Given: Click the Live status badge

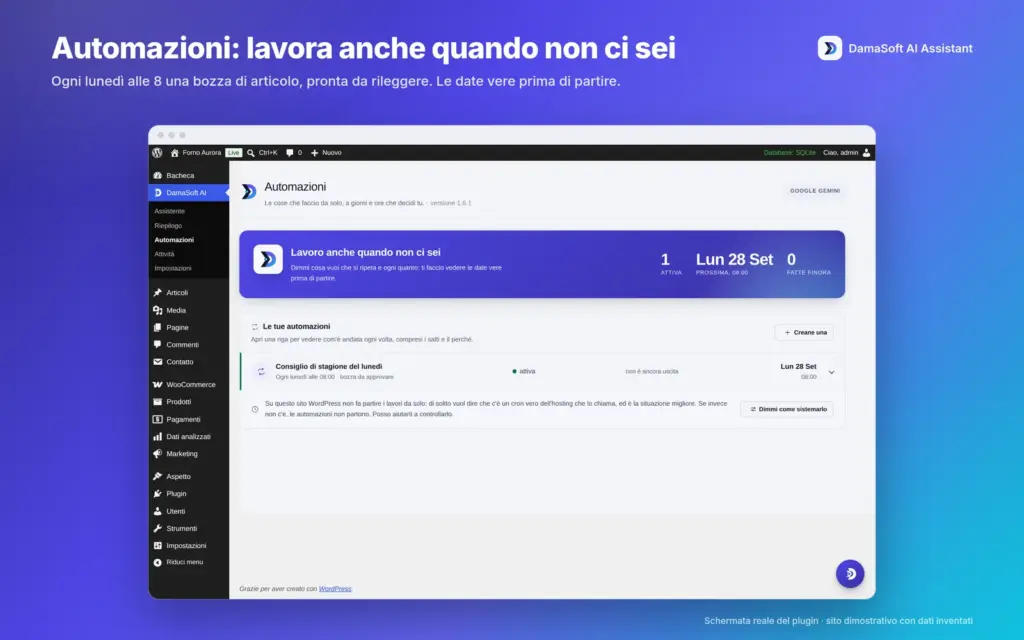Looking at the screenshot, I should click(x=233, y=153).
